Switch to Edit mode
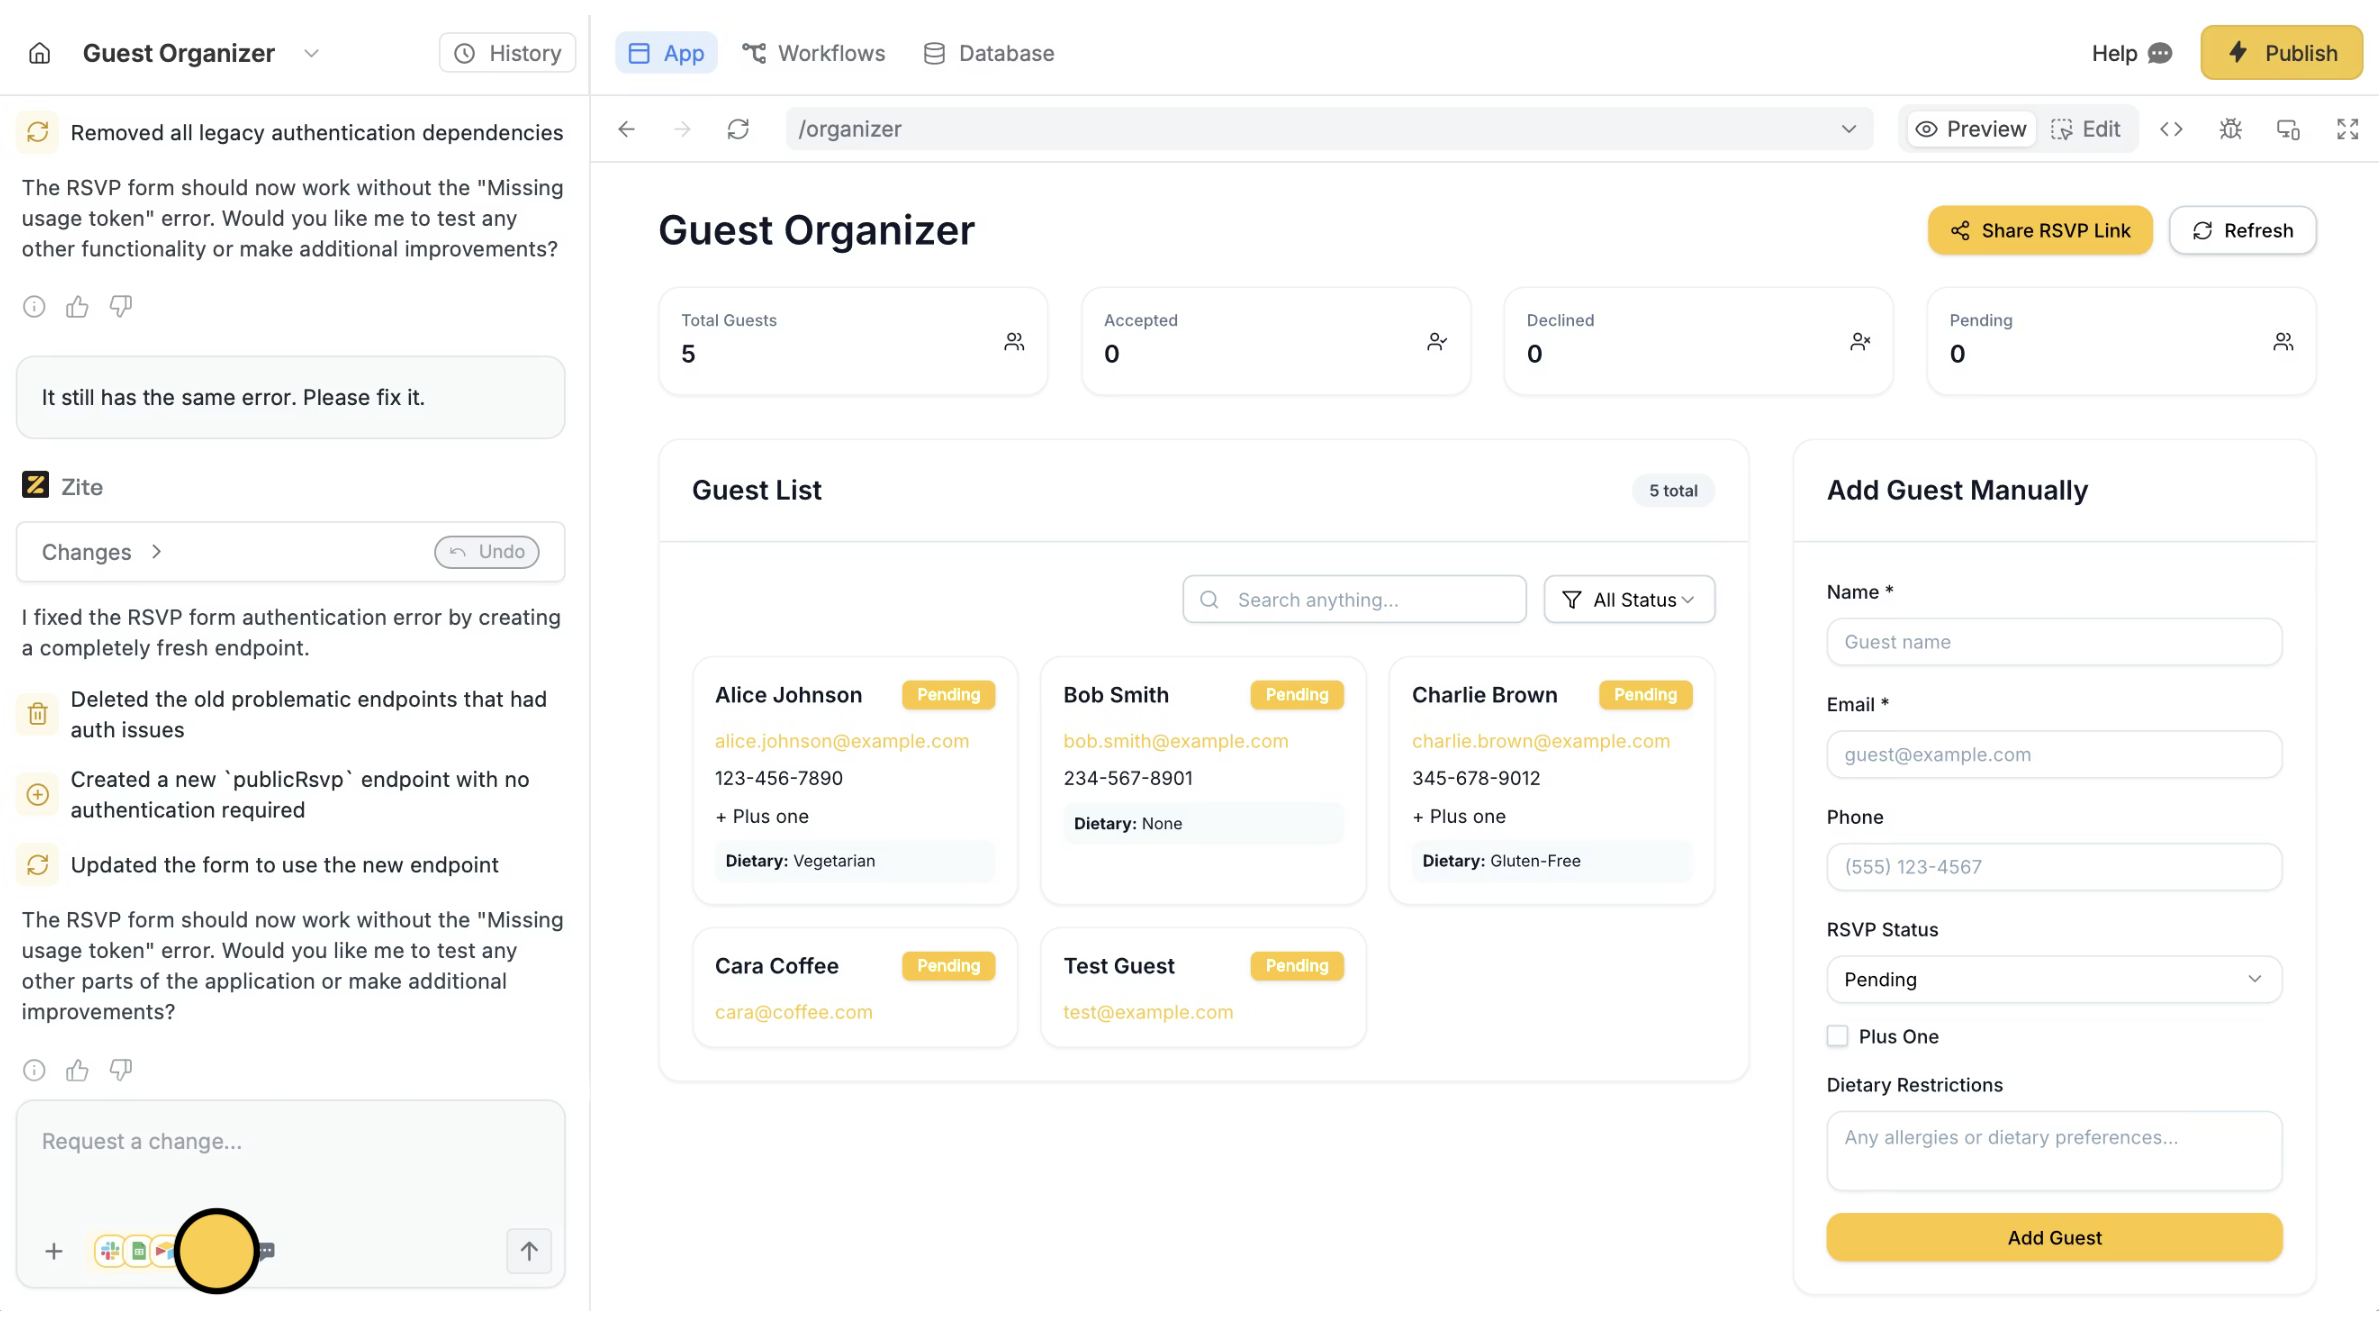2379x1320 pixels. point(2086,129)
